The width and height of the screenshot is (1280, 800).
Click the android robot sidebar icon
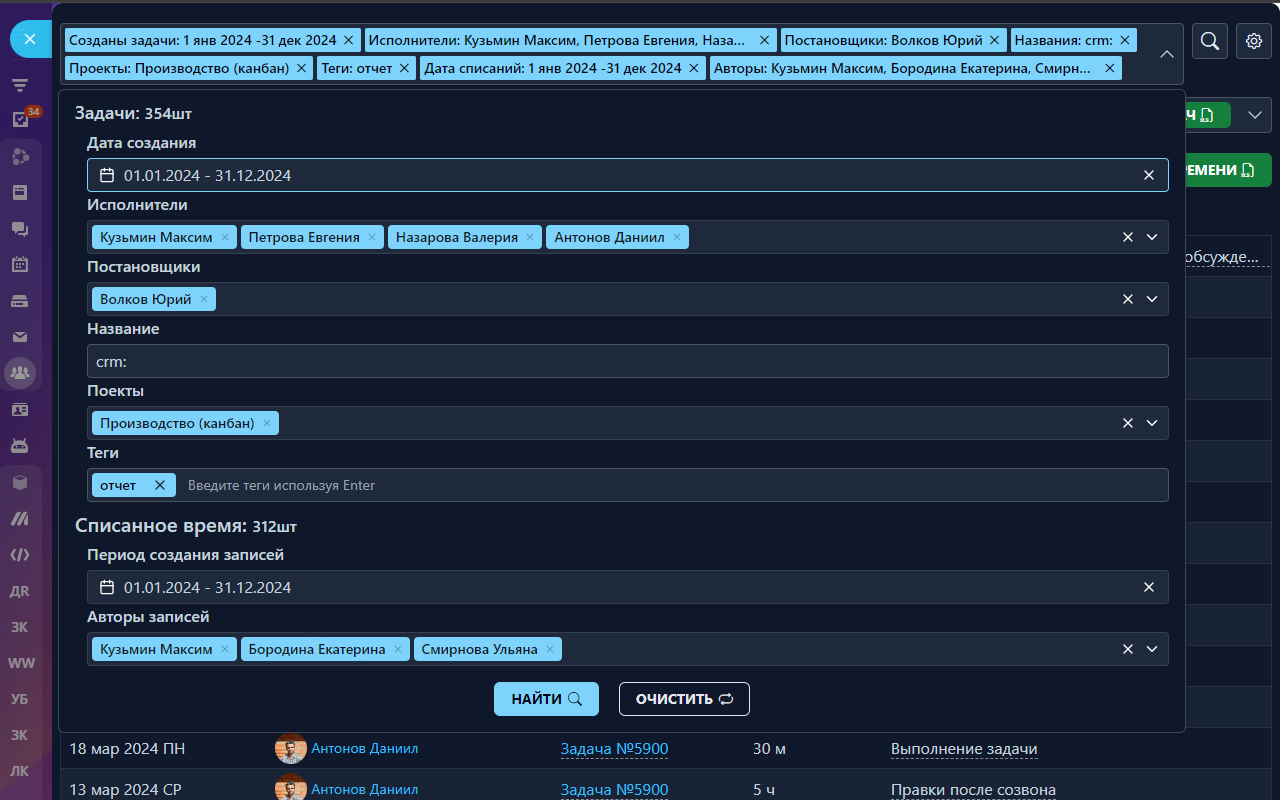point(20,445)
